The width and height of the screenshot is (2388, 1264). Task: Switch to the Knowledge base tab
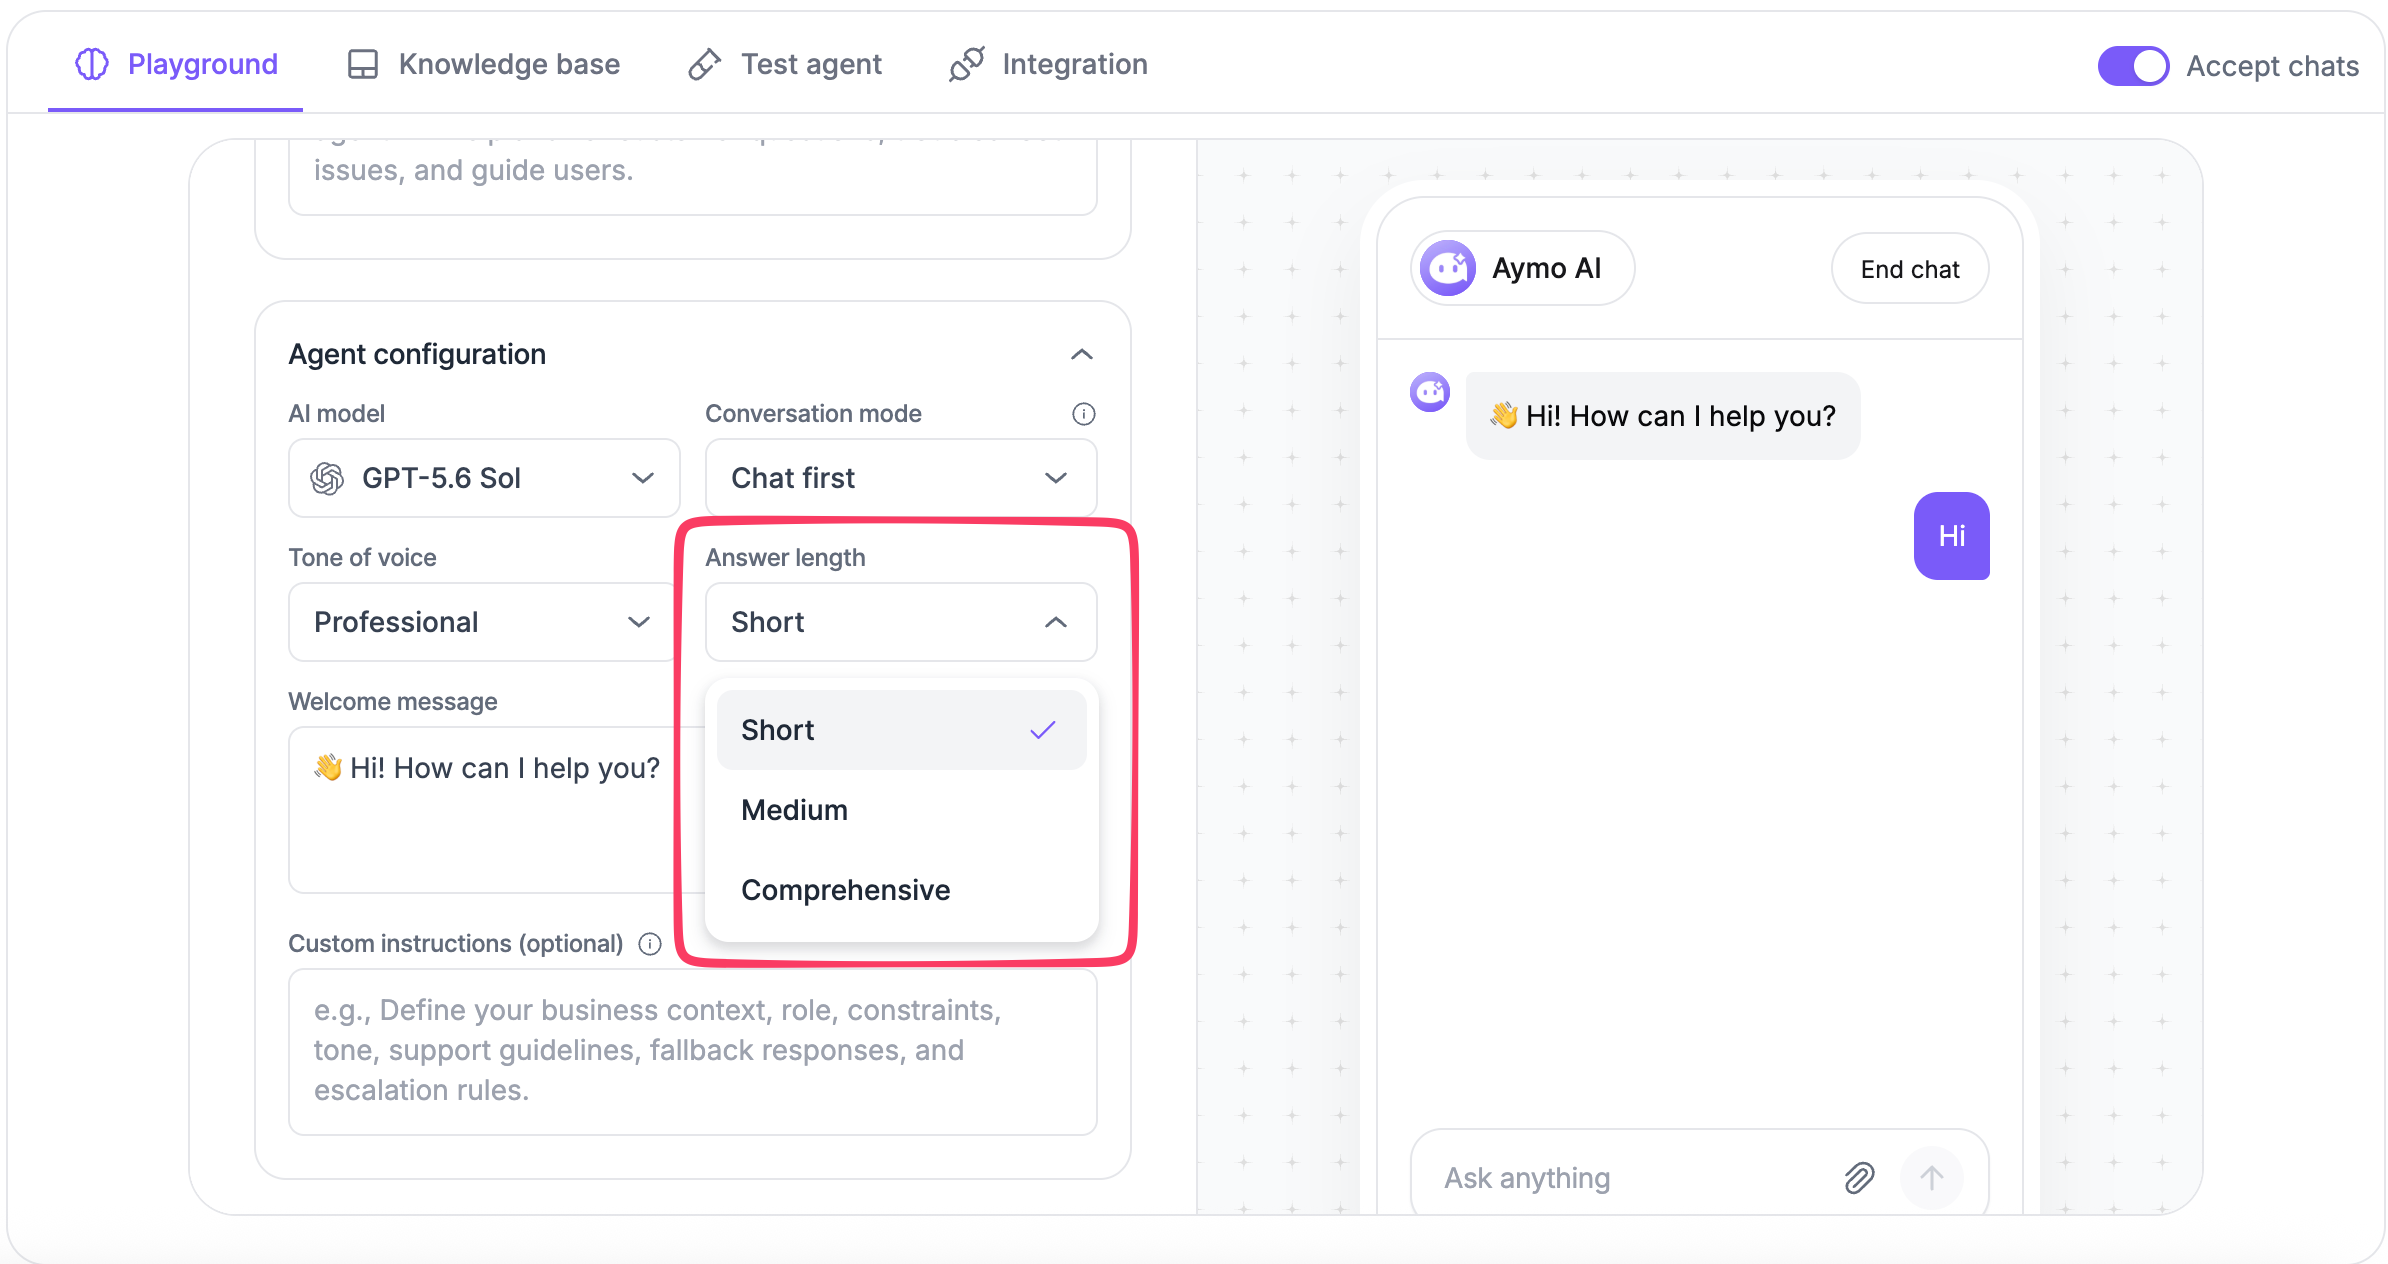483,64
